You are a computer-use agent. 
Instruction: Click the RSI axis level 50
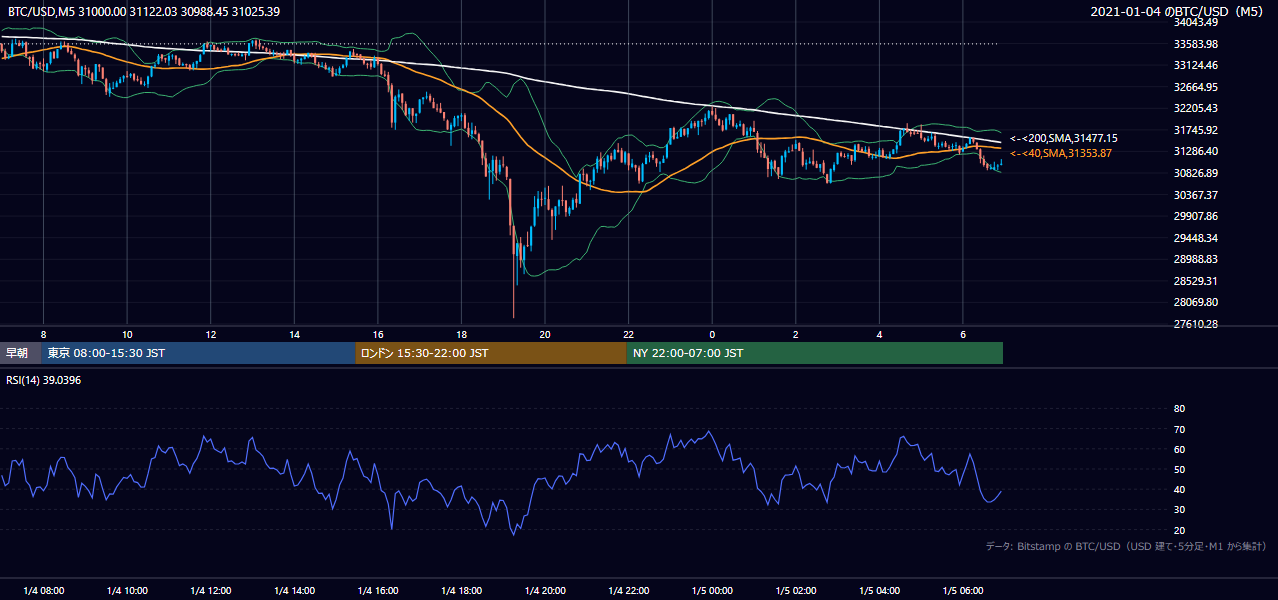[x=1179, y=469]
